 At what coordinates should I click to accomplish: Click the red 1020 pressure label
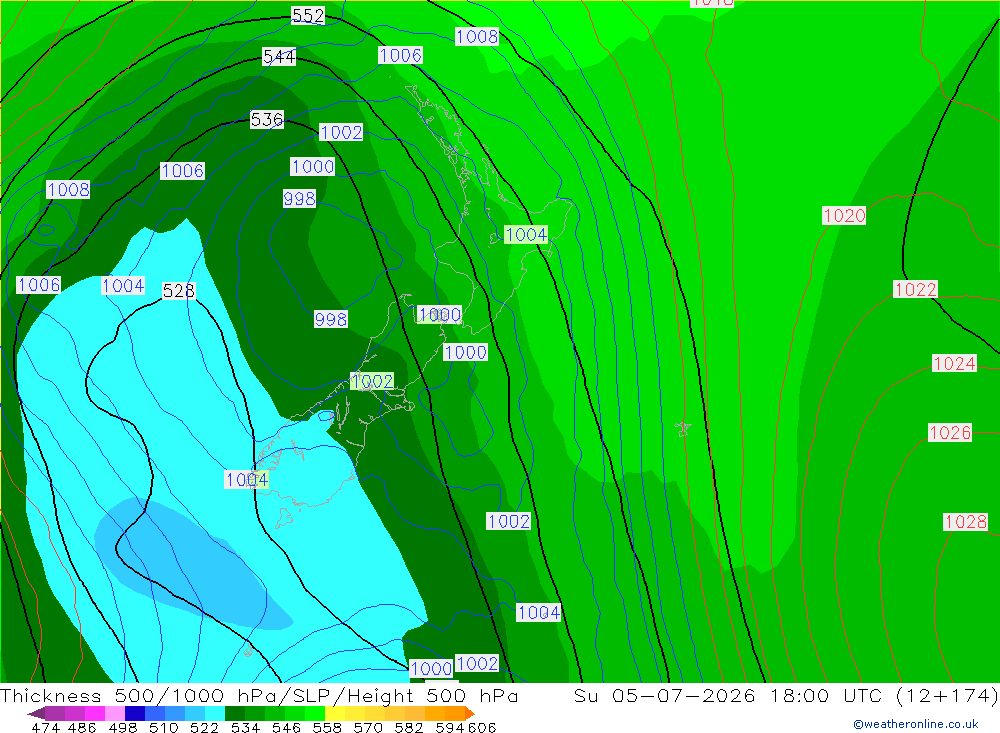pos(844,216)
